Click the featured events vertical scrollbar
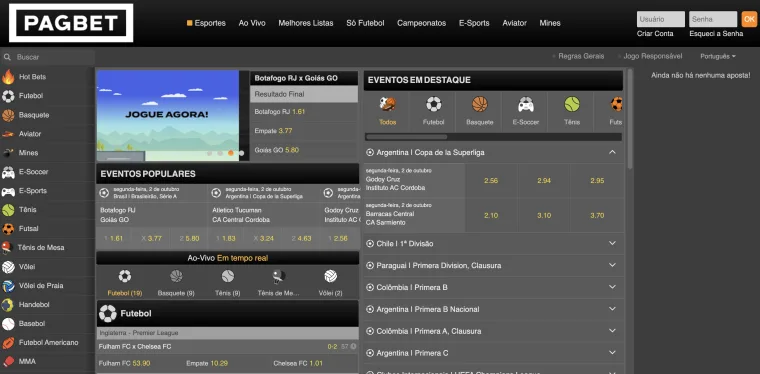This screenshot has height=374, width=760. point(630,119)
